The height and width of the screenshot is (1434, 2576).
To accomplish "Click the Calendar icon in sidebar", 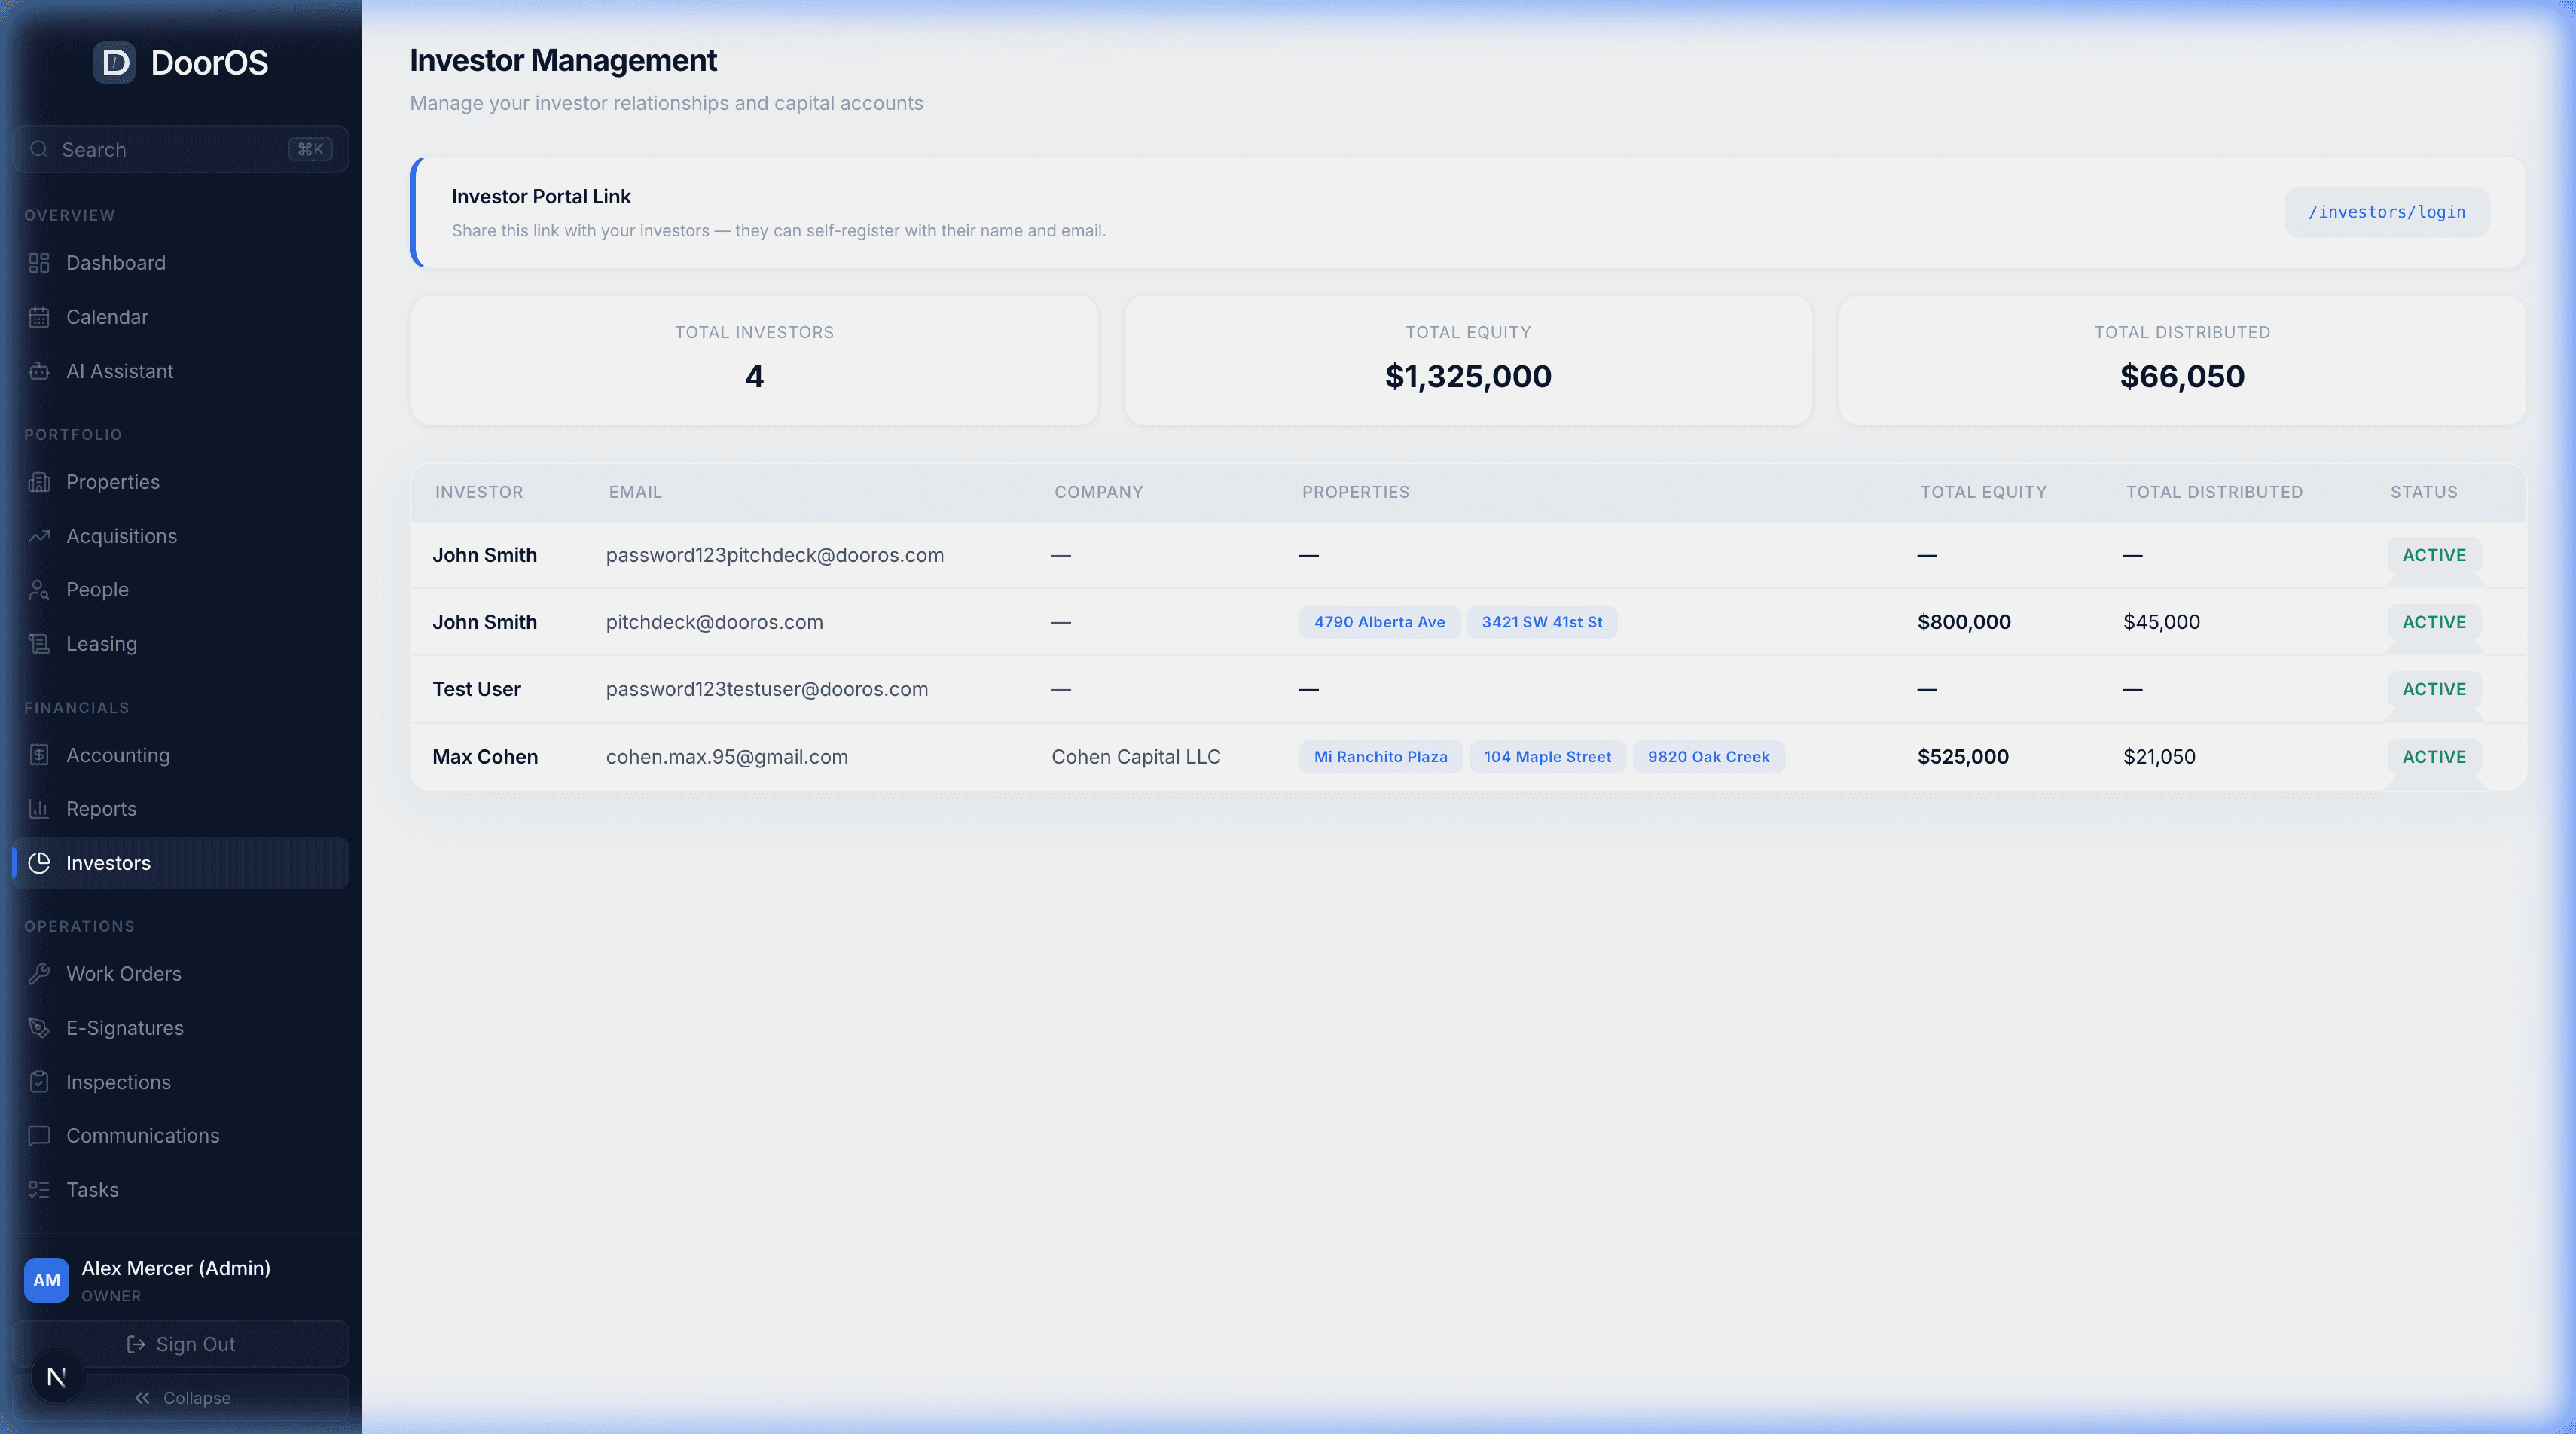I will [39, 317].
